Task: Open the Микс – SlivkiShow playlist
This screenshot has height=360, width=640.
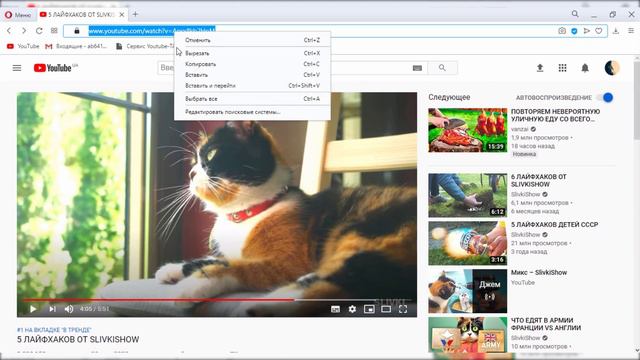Action: (539, 272)
